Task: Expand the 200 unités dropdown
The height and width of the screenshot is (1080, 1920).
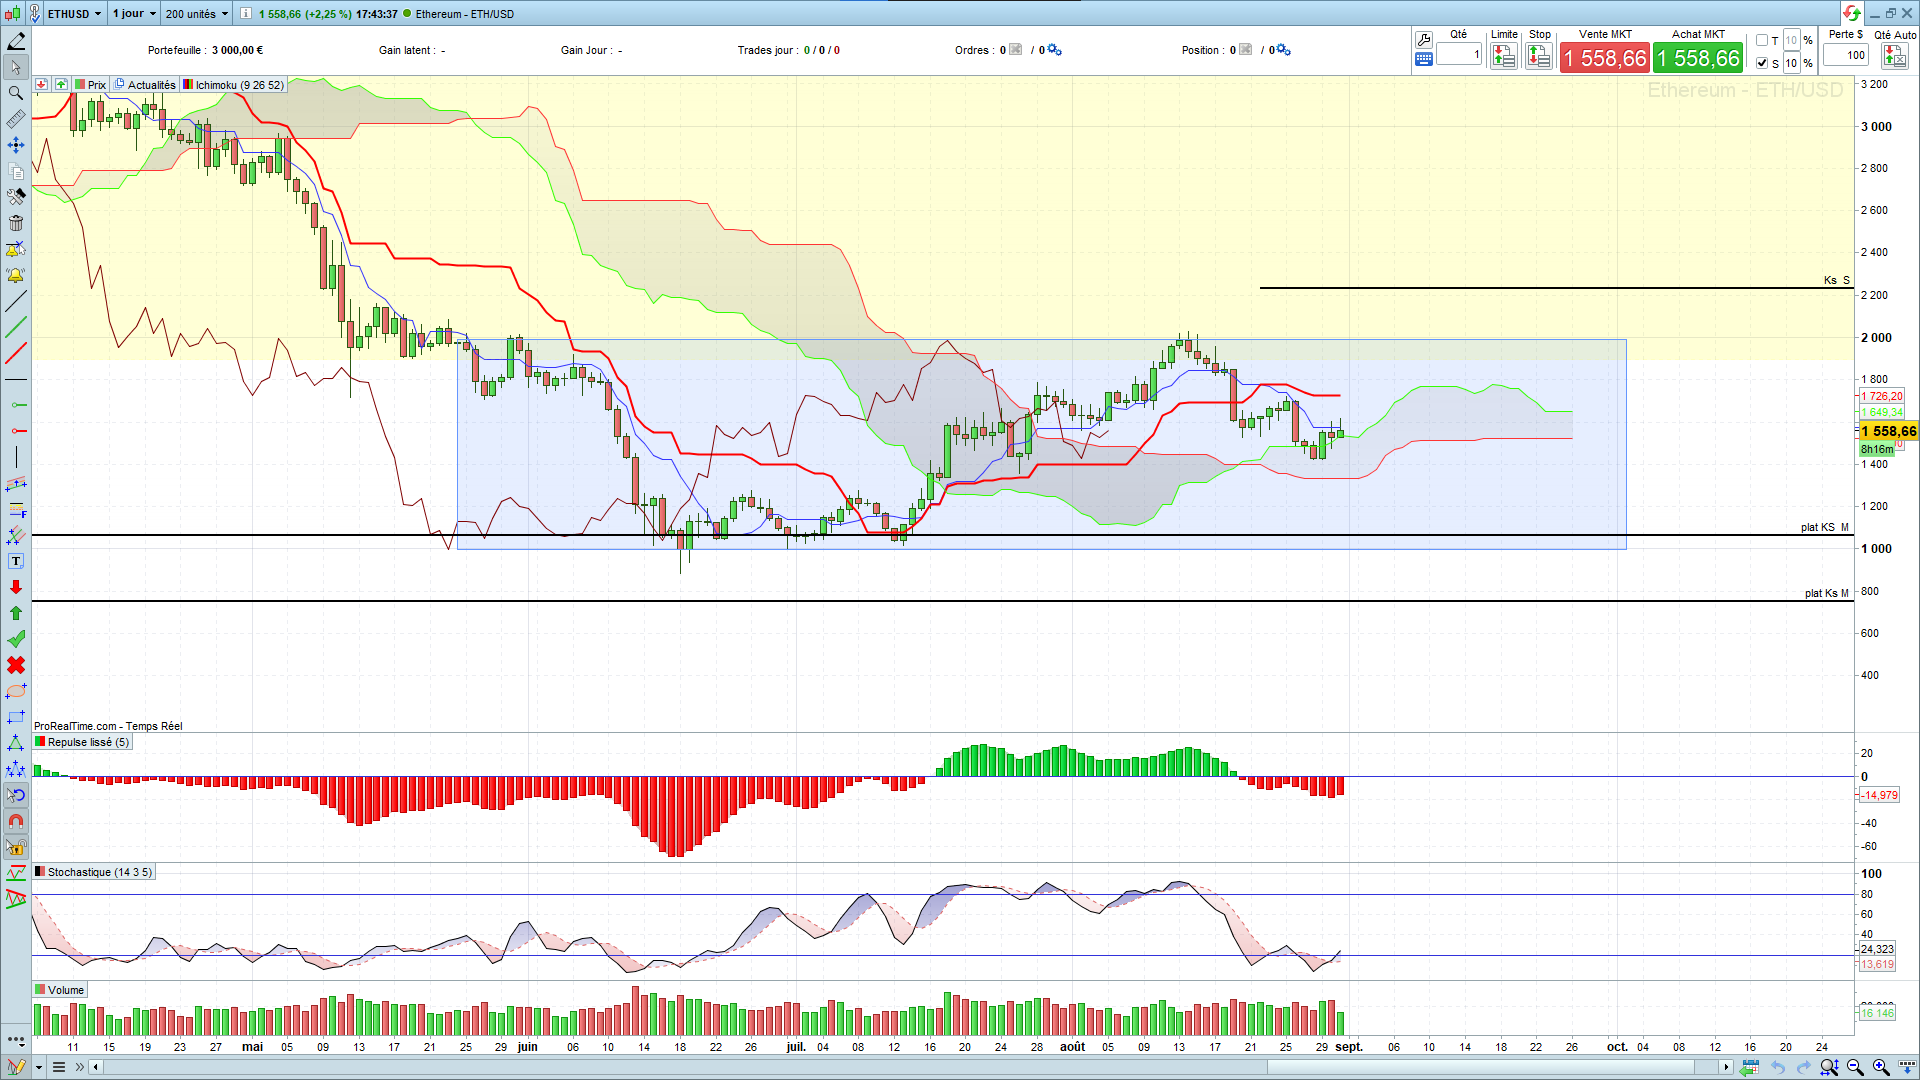Action: 196,14
